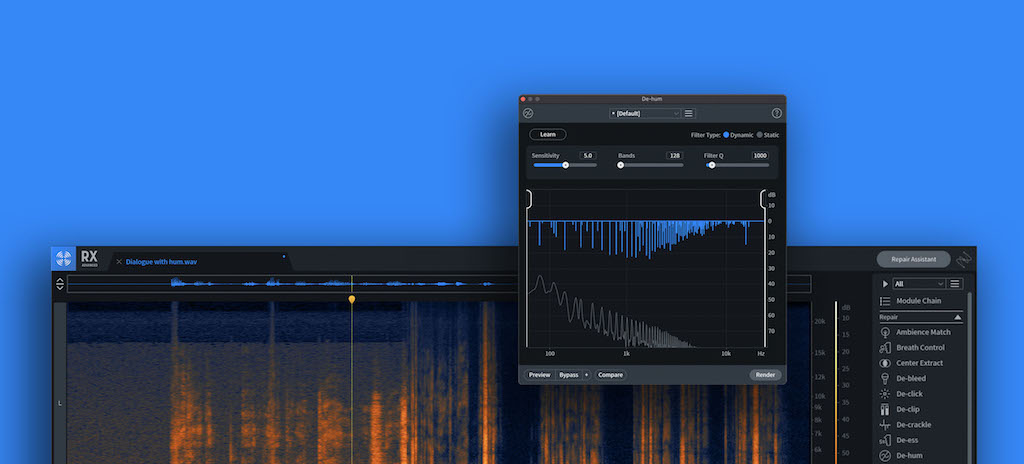
Task: Collapse the Repair section
Action: [957, 317]
